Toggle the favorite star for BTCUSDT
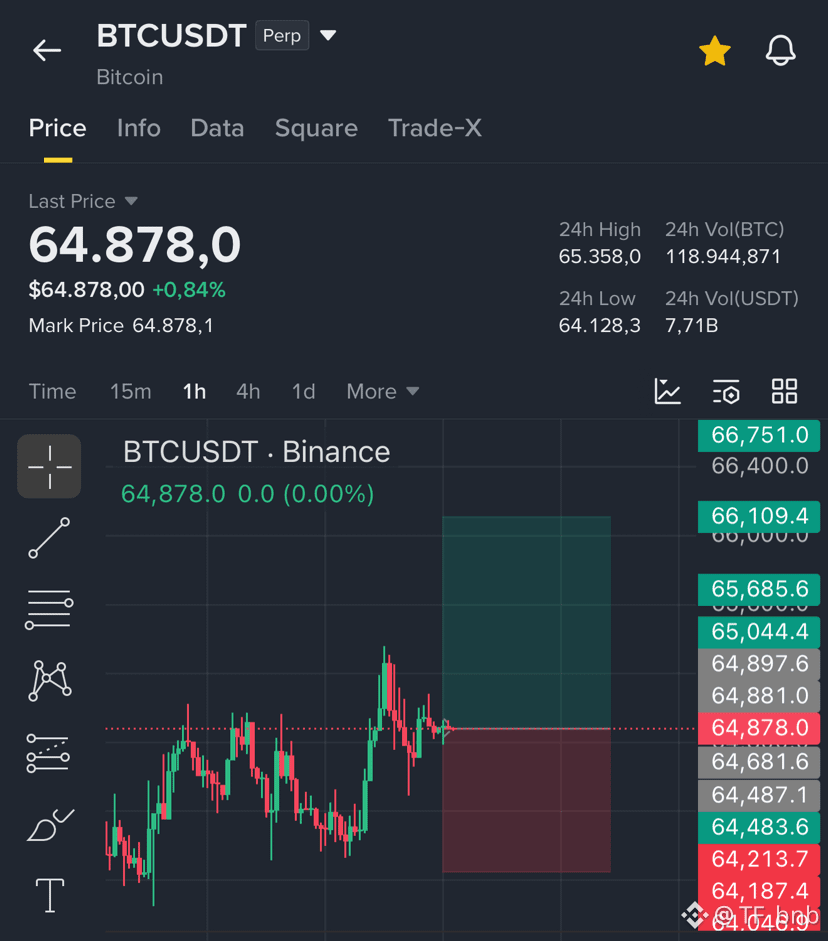 [715, 51]
